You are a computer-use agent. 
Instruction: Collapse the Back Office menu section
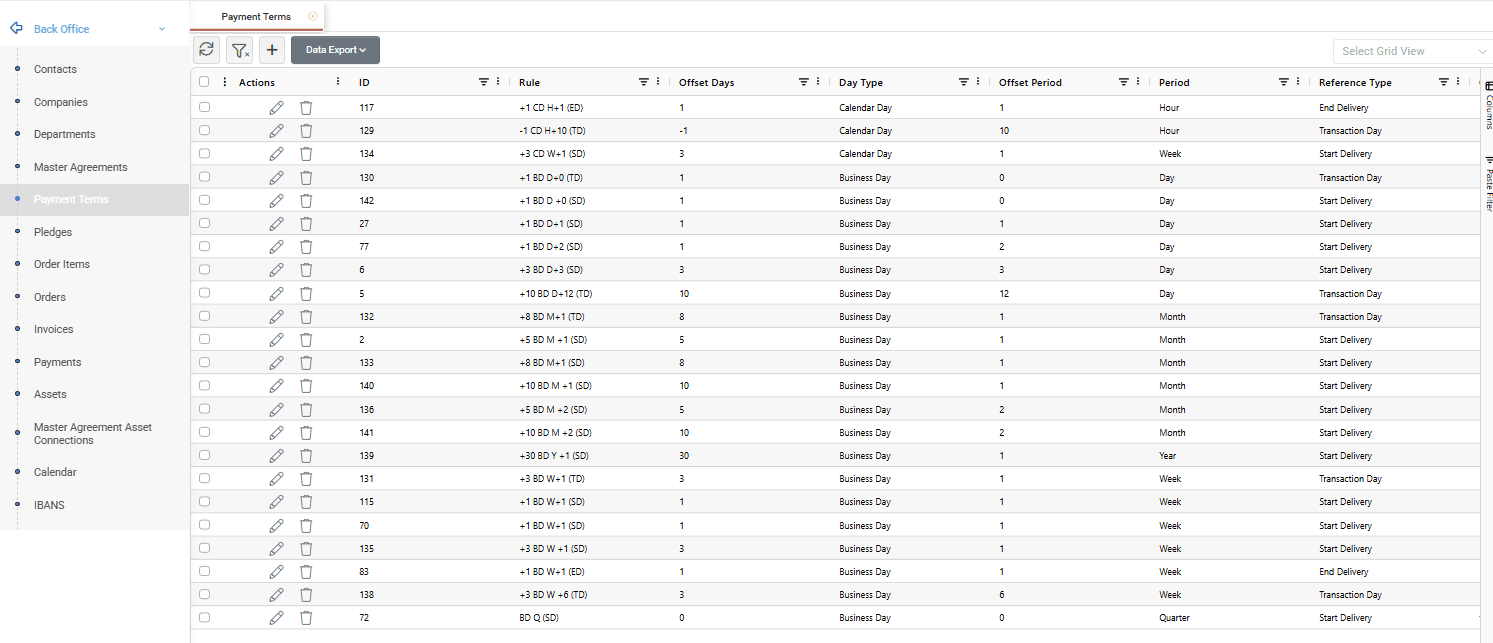coord(162,29)
